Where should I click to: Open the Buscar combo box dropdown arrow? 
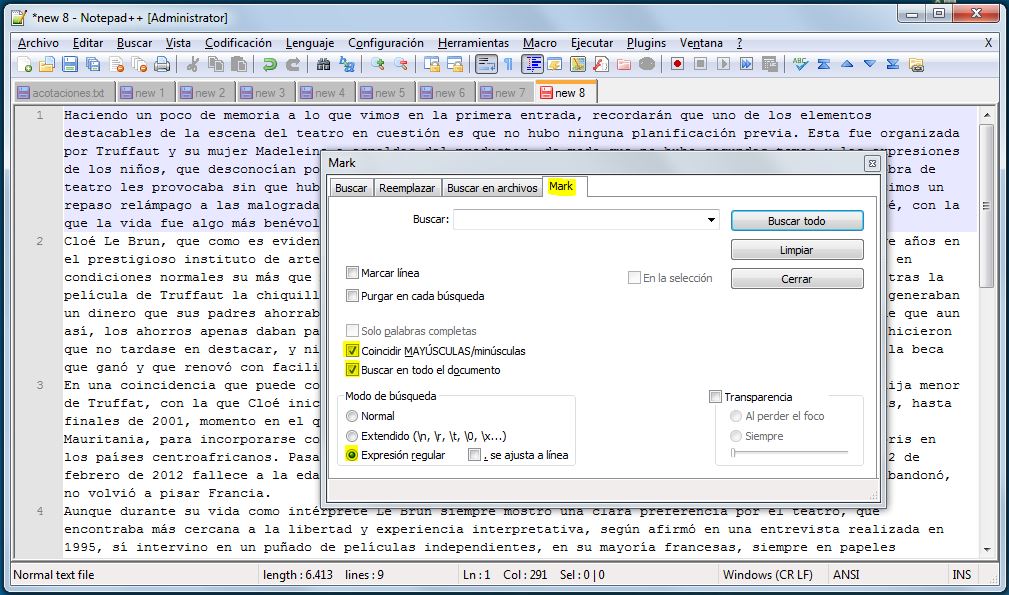[711, 220]
